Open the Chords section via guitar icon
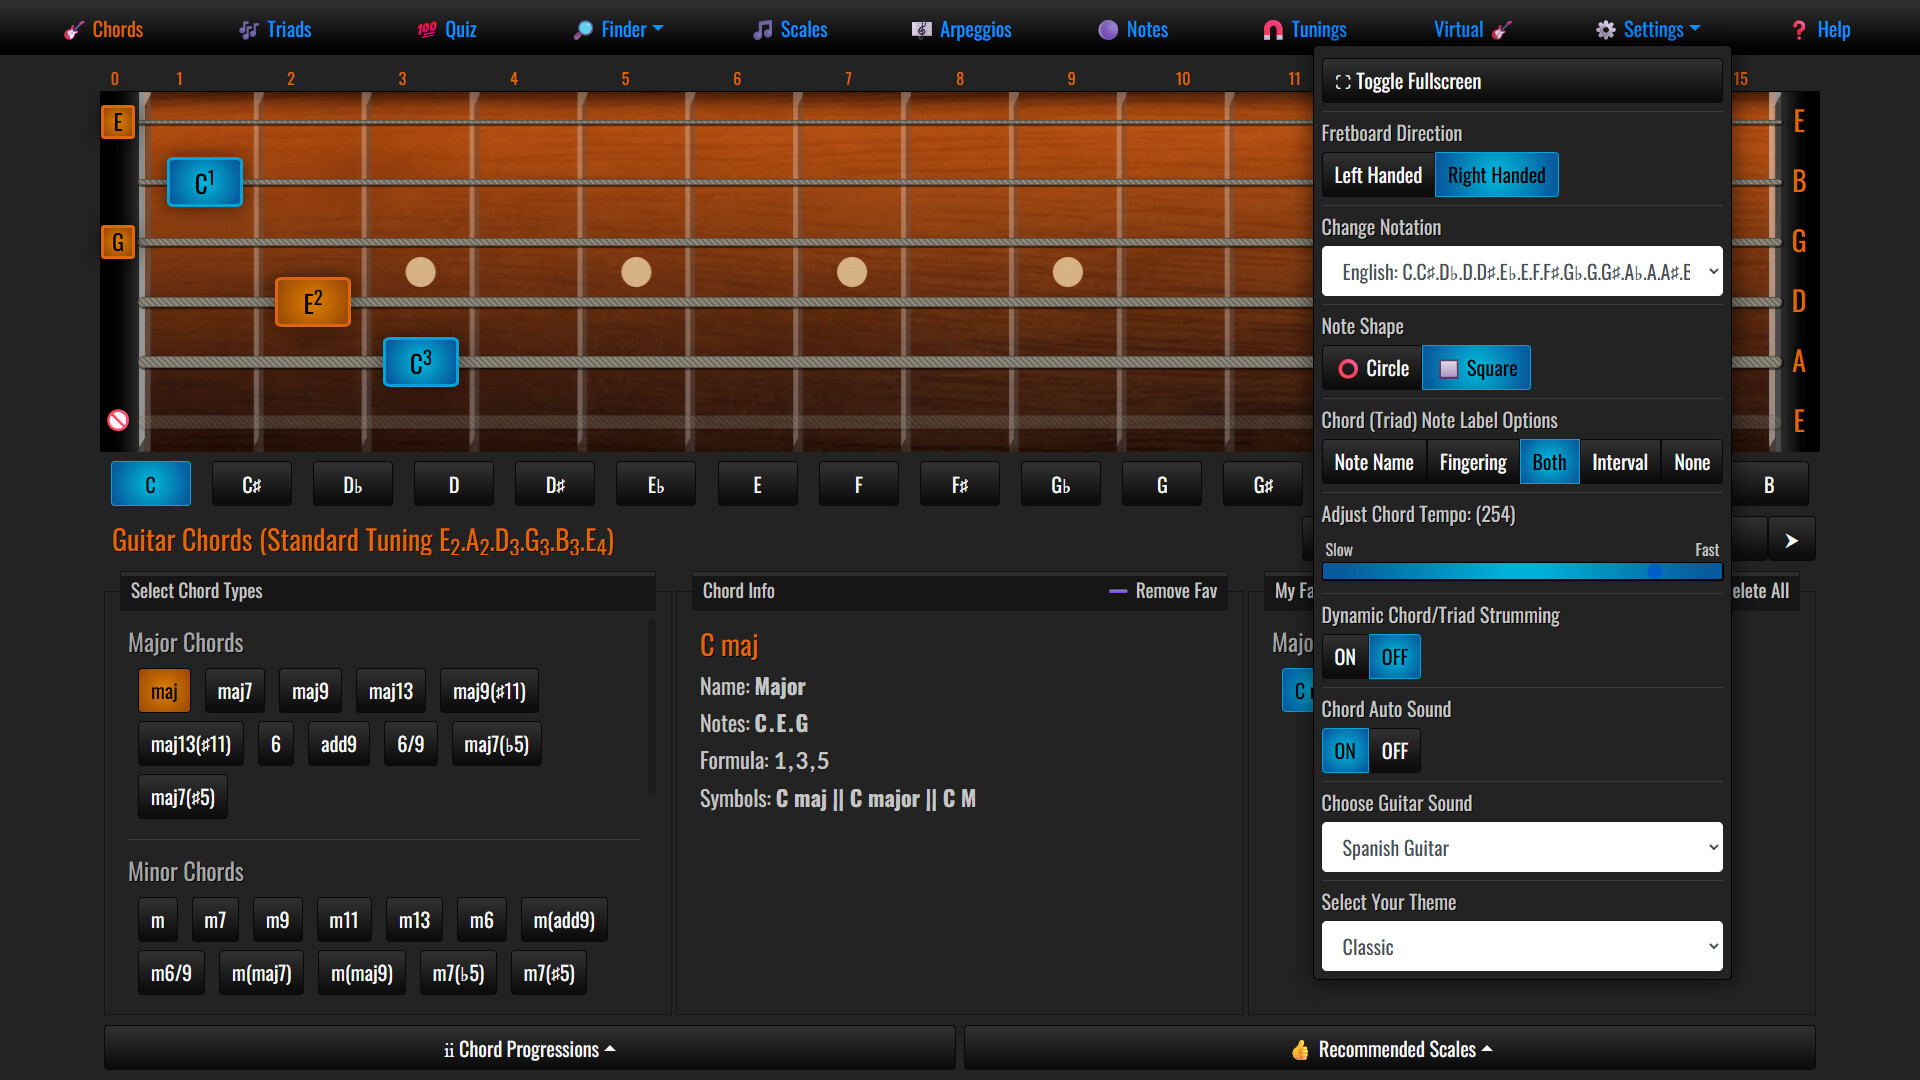 (x=74, y=29)
